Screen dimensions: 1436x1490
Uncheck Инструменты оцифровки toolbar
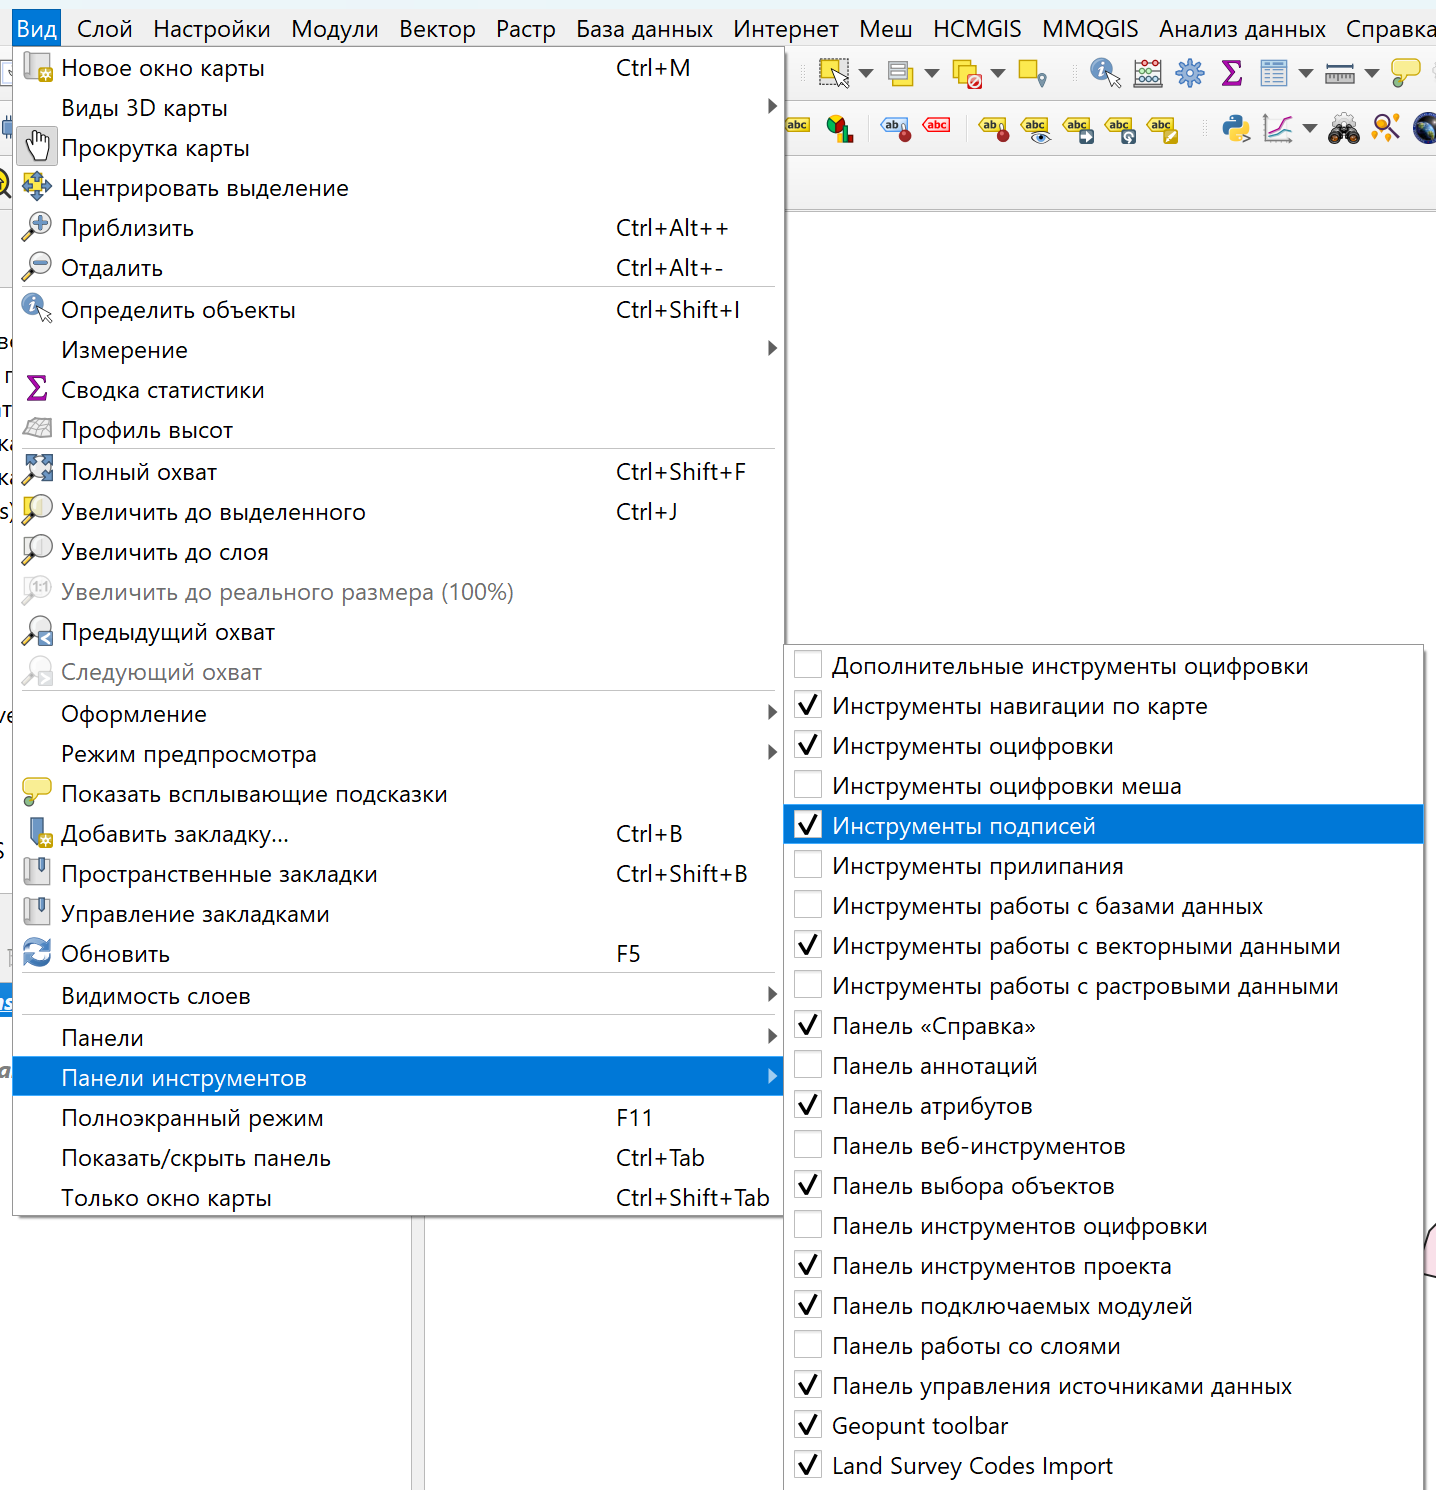click(808, 745)
